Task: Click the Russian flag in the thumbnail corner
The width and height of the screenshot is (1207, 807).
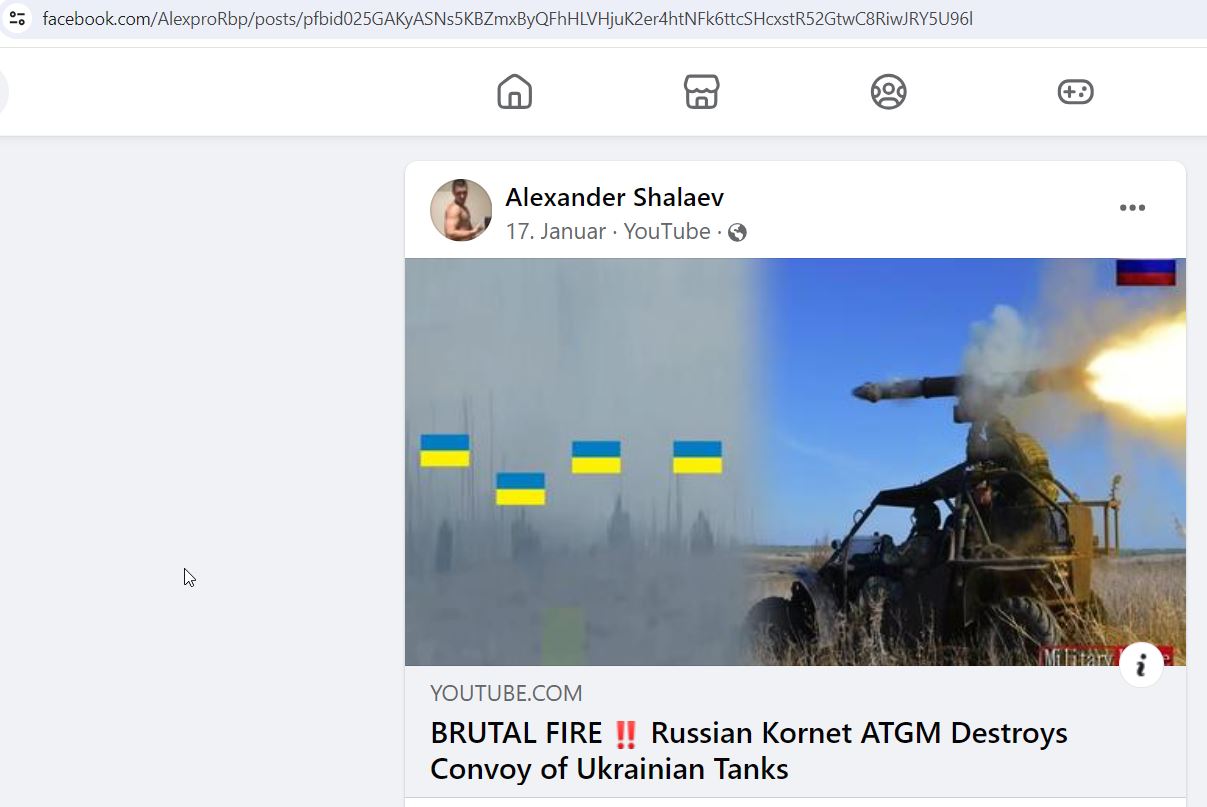Action: (x=1146, y=272)
